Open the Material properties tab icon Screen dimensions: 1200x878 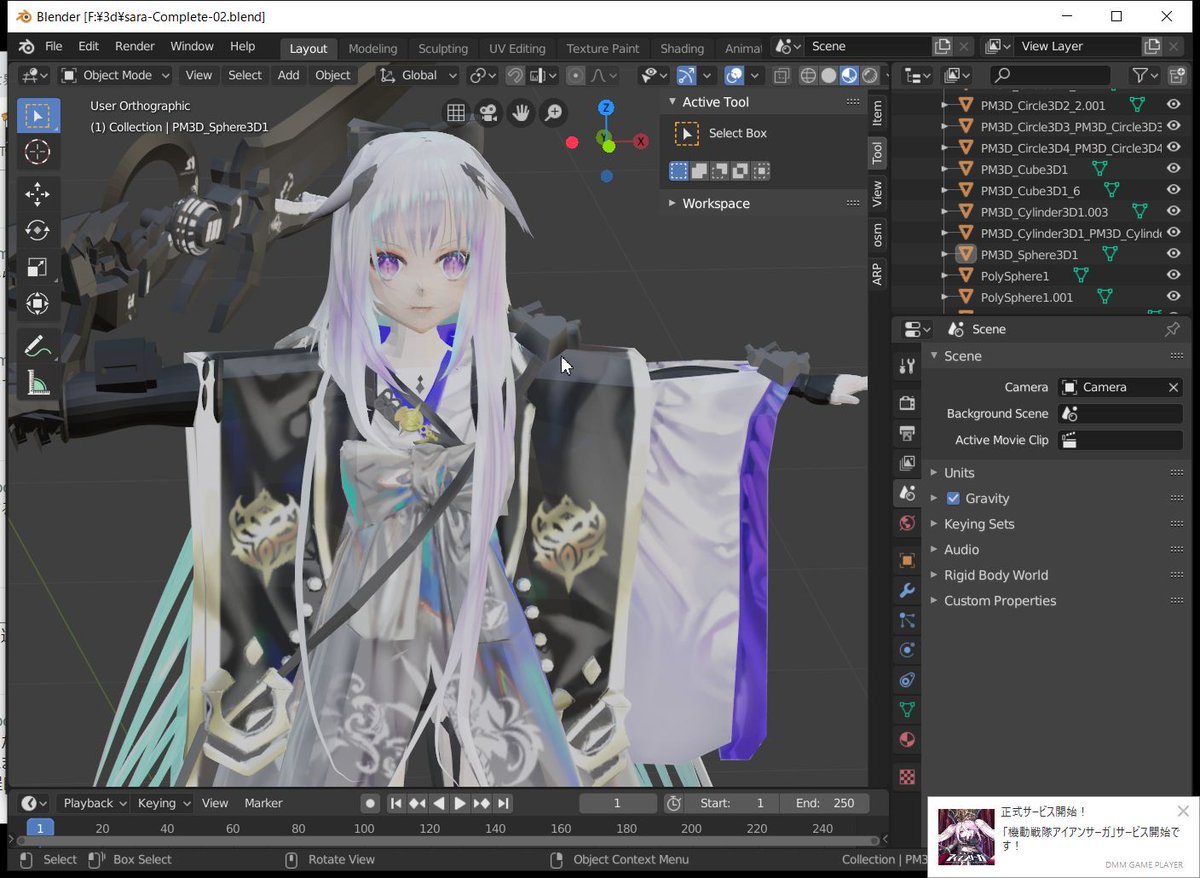pyautogui.click(x=907, y=740)
